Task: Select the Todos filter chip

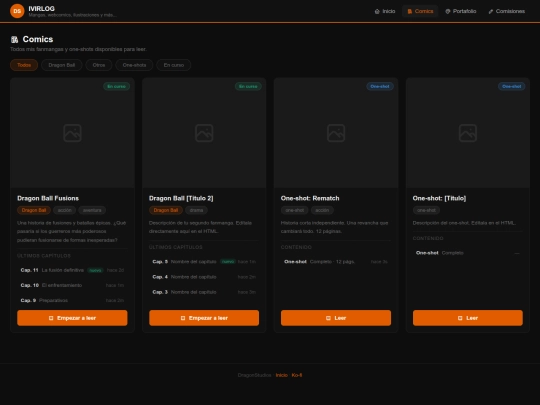Action: coord(24,65)
